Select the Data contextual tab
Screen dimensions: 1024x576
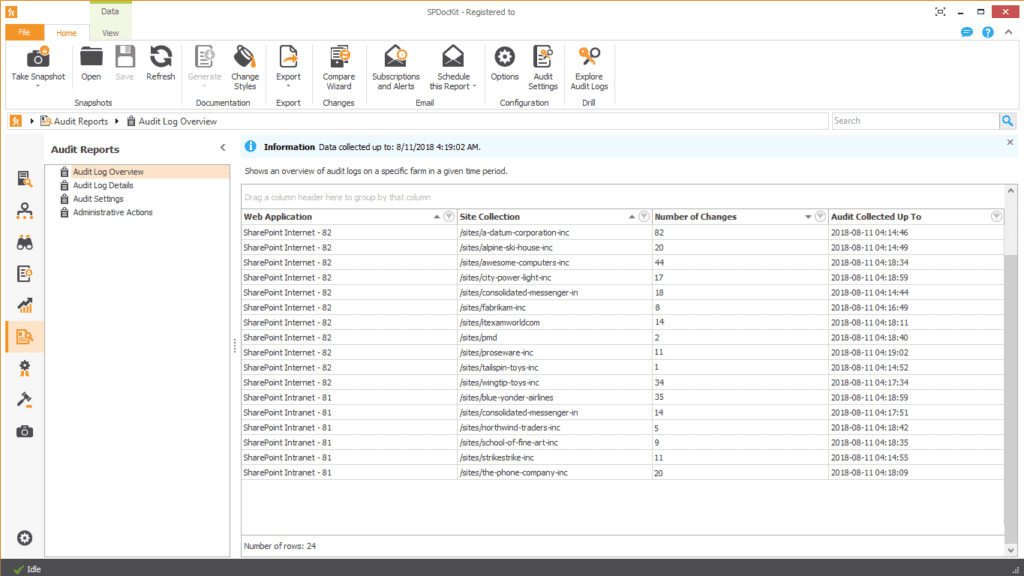[x=110, y=11]
